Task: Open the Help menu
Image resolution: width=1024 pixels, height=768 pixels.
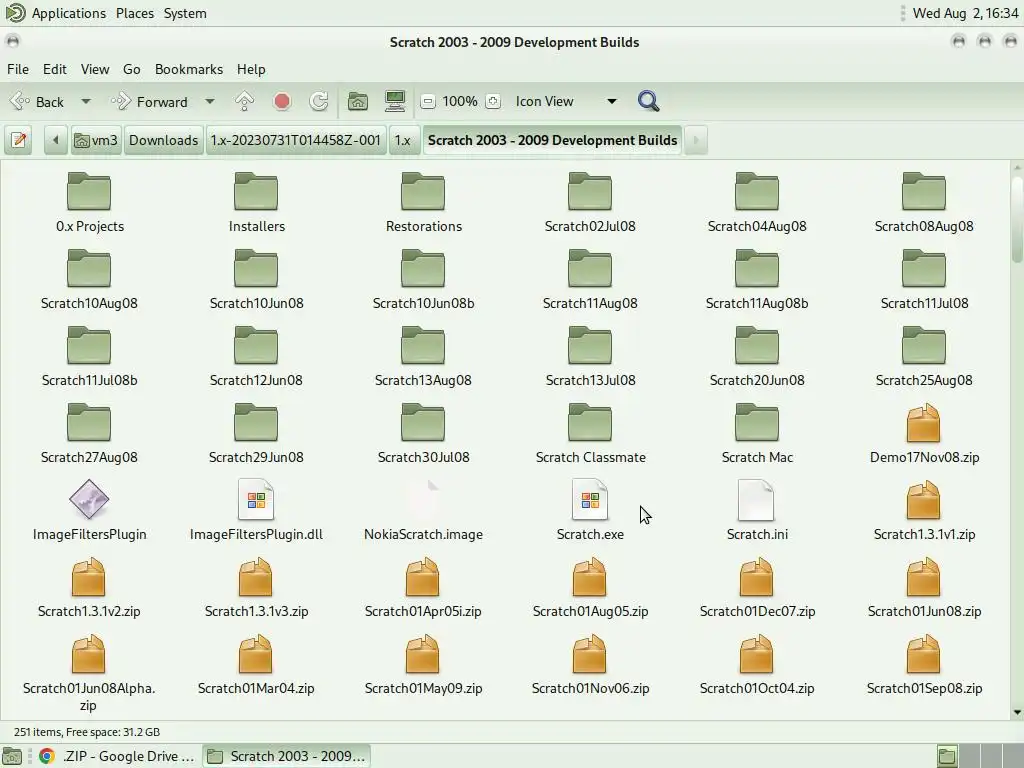Action: 251,69
